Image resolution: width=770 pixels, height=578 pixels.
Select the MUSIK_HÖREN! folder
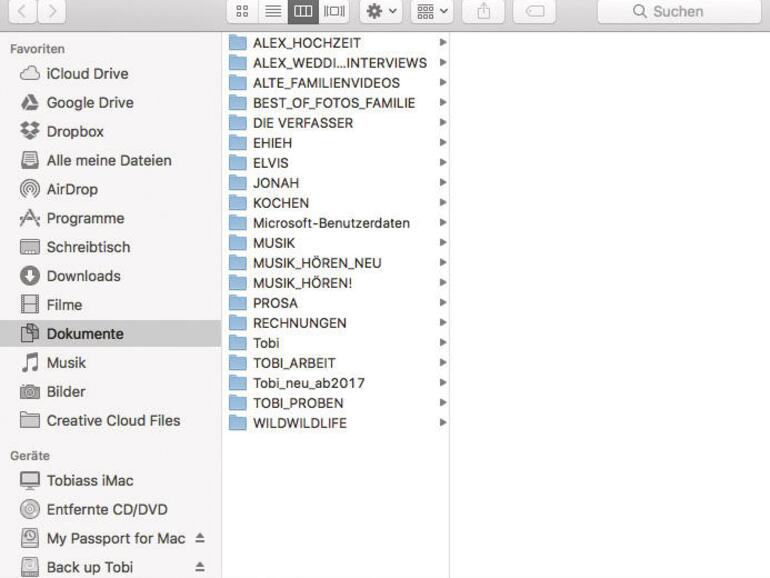click(x=336, y=283)
